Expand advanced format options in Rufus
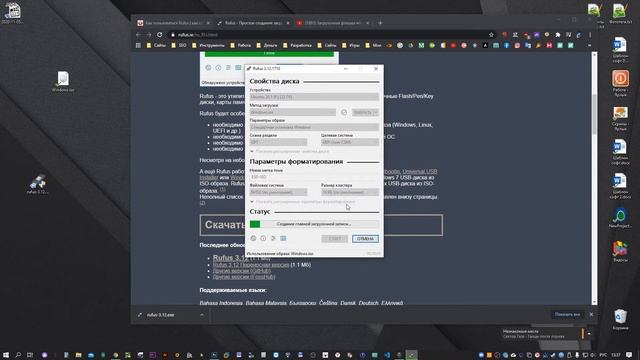The height and width of the screenshot is (360, 640). (x=302, y=202)
